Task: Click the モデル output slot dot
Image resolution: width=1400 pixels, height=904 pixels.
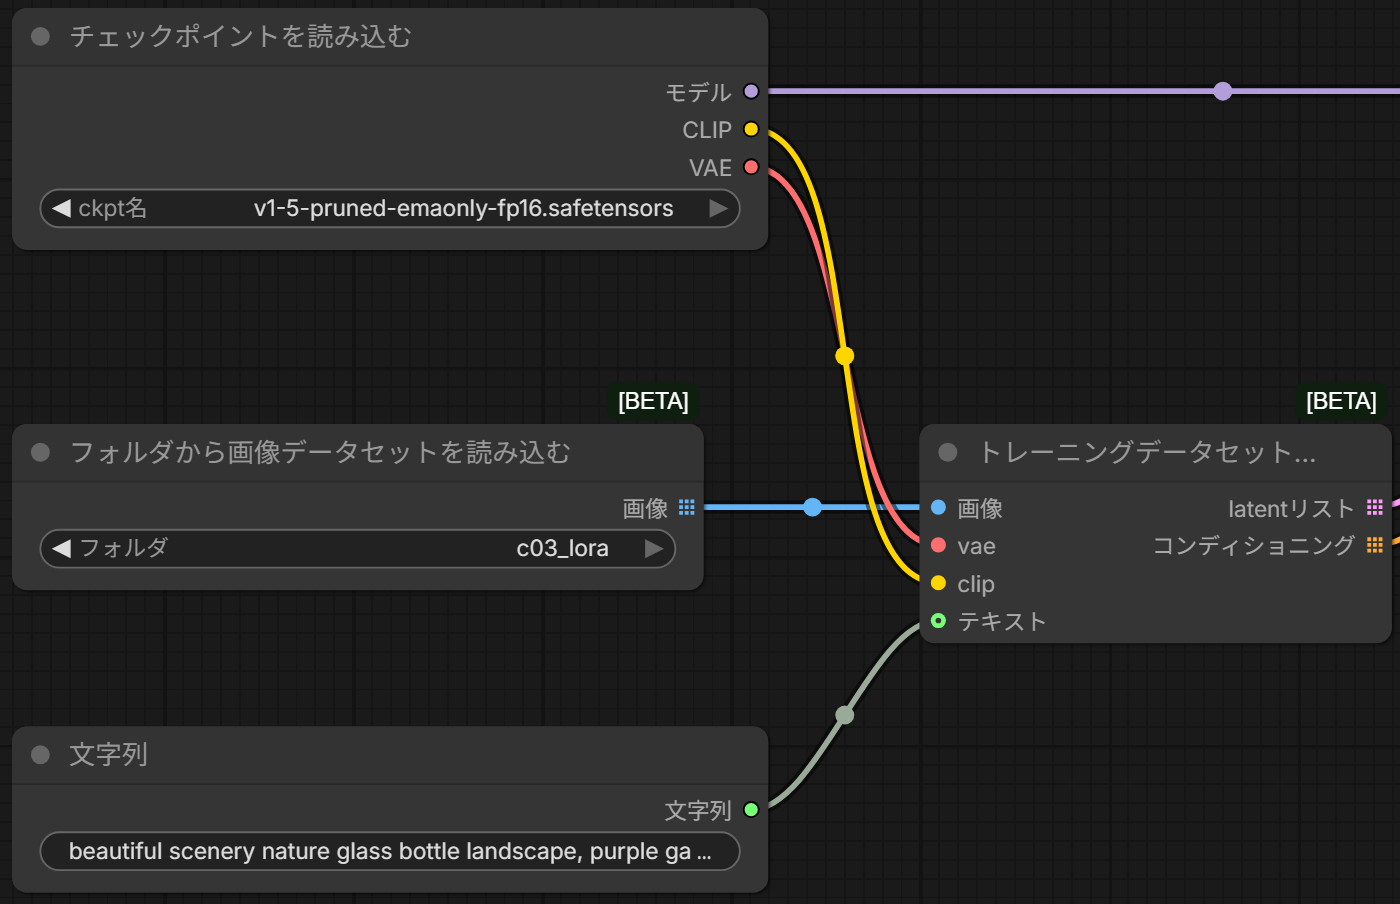Action: [751, 92]
